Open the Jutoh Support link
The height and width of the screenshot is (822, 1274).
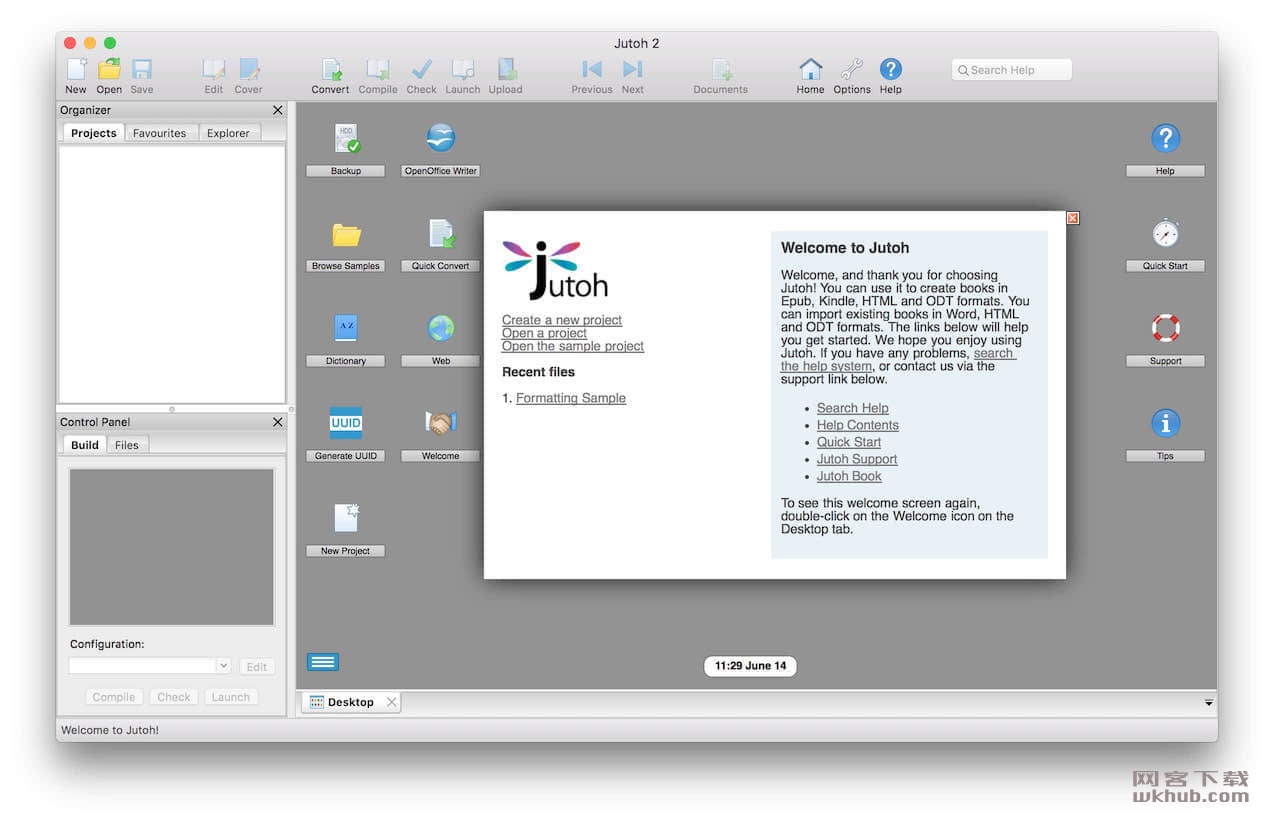857,459
